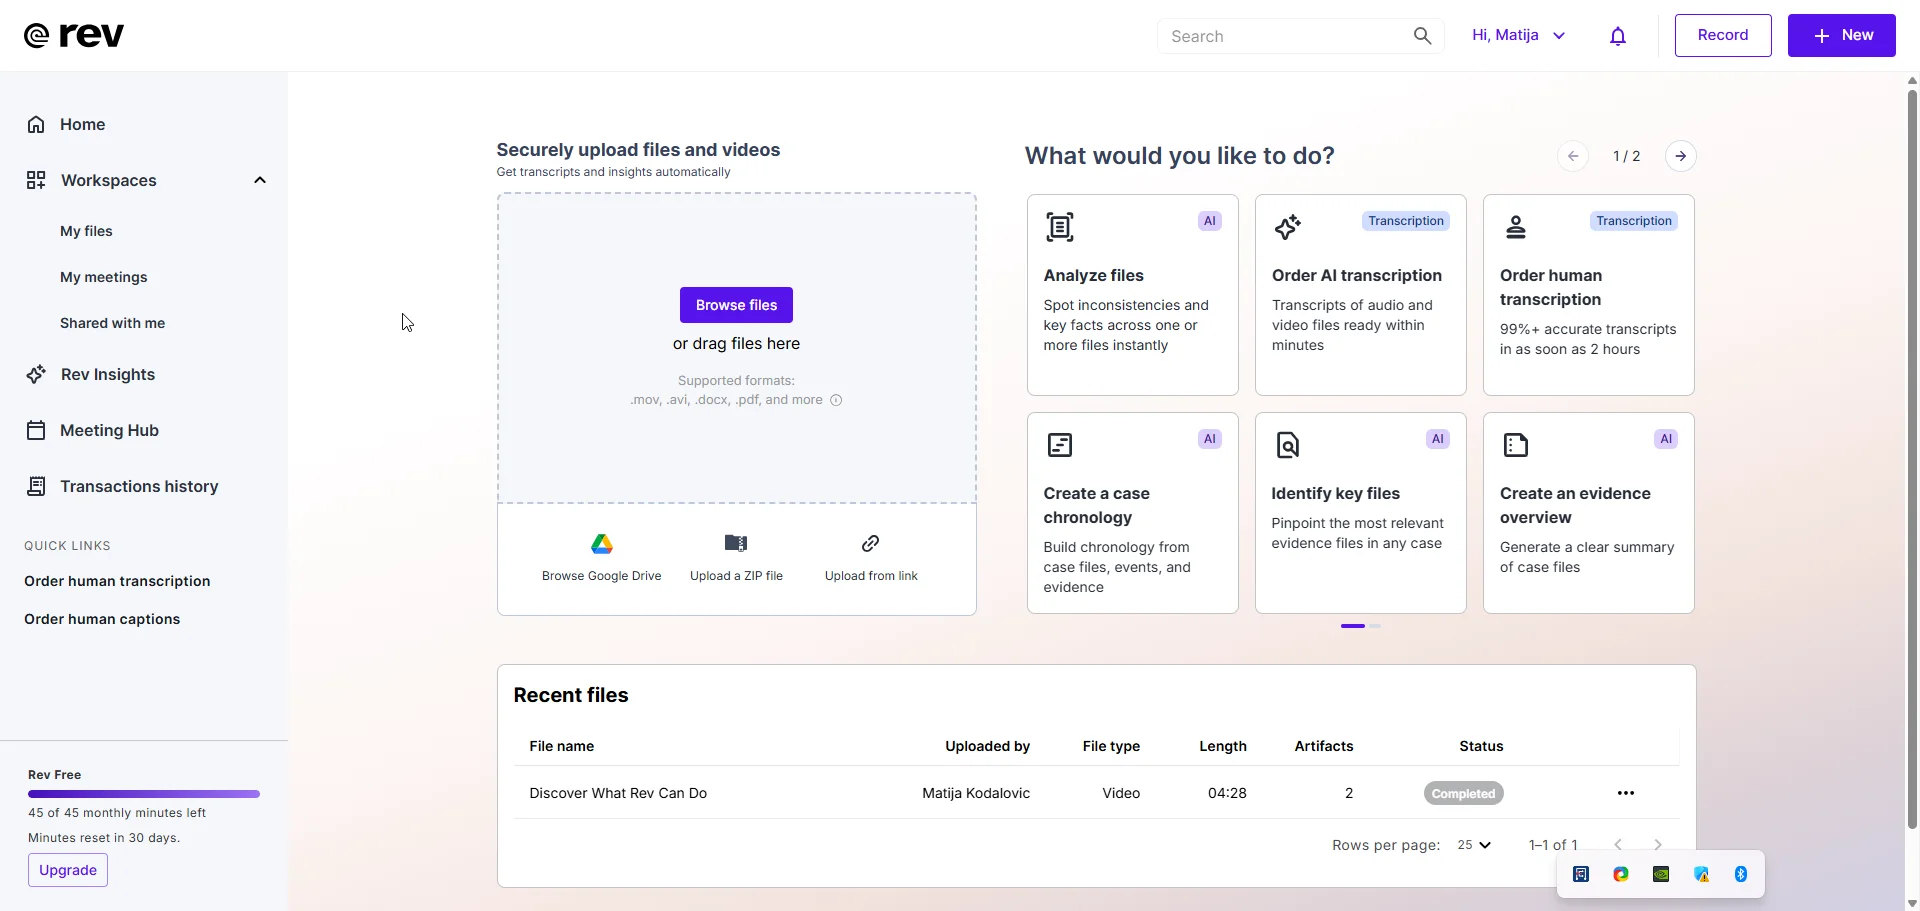Click the Upload from link label
1920x911 pixels.
871,576
